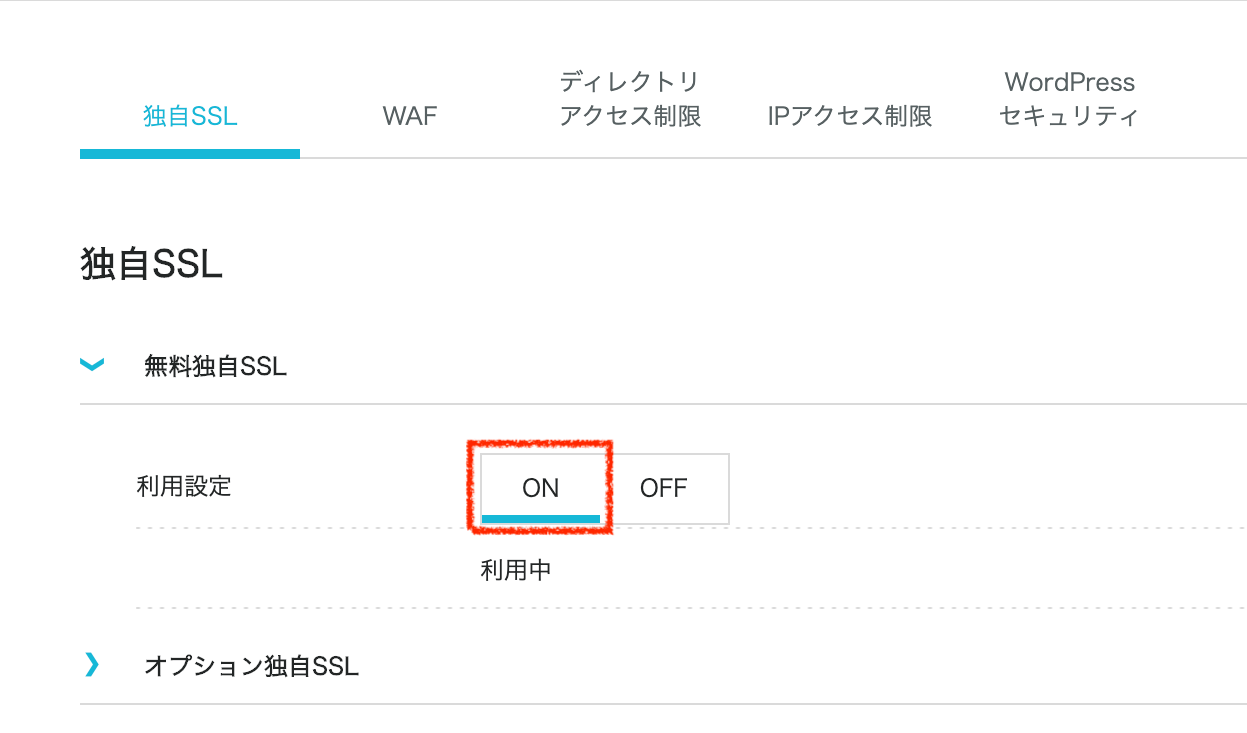Click the 独自SSL page heading

click(152, 263)
